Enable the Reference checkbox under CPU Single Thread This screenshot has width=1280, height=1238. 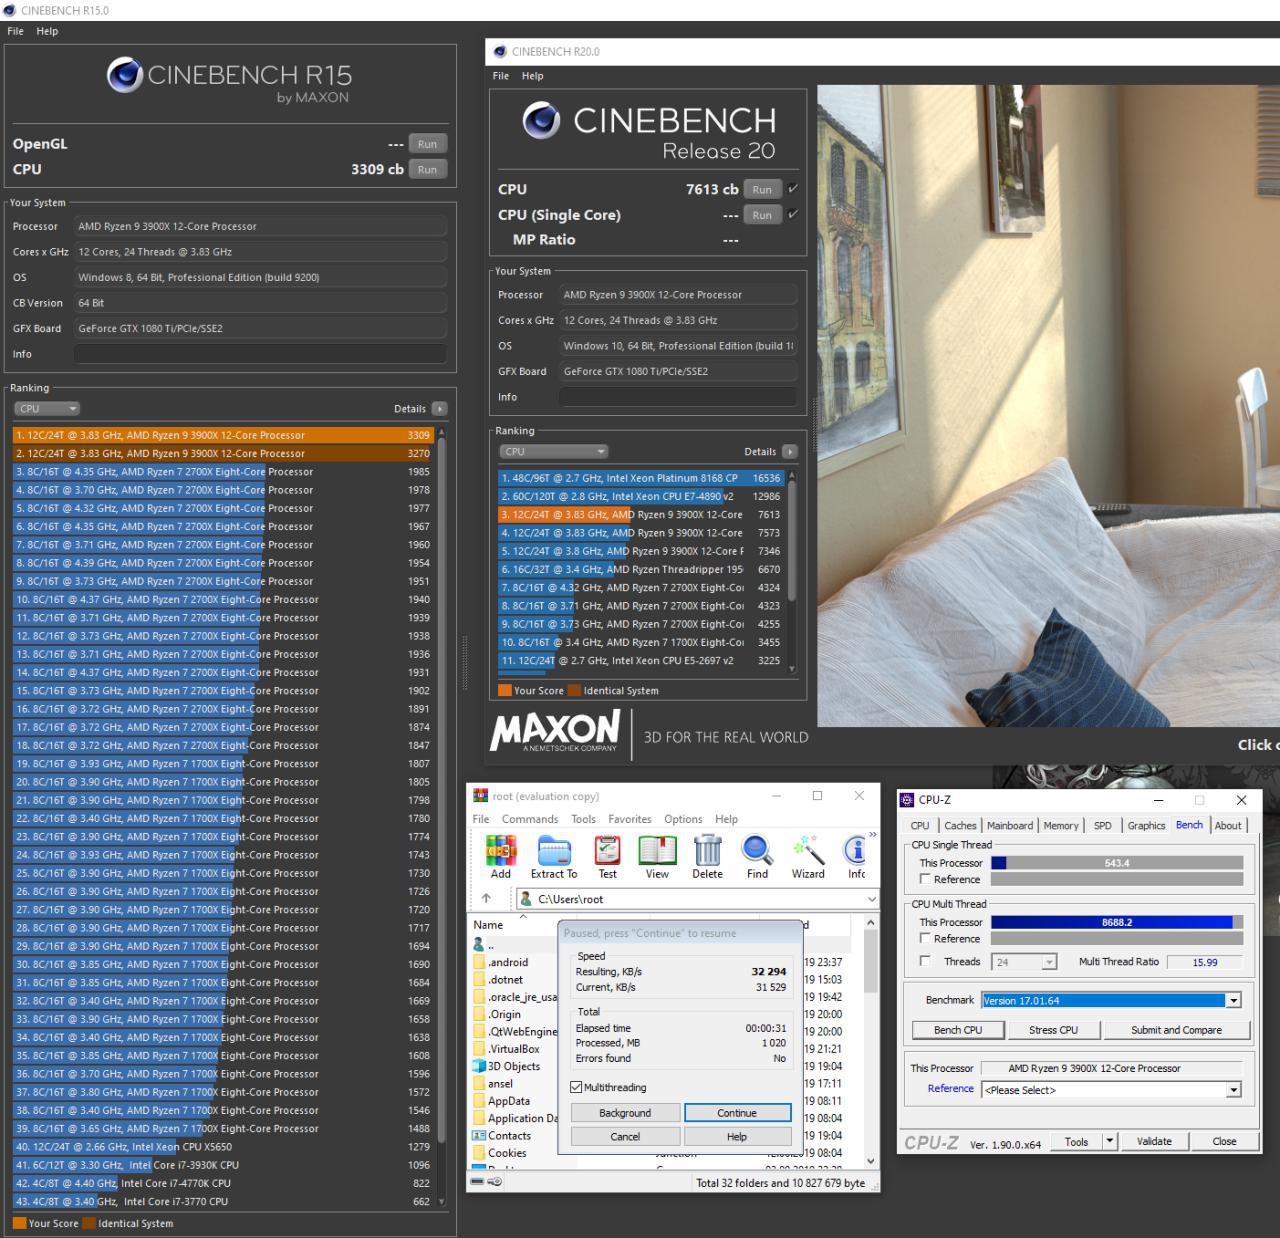pos(925,879)
